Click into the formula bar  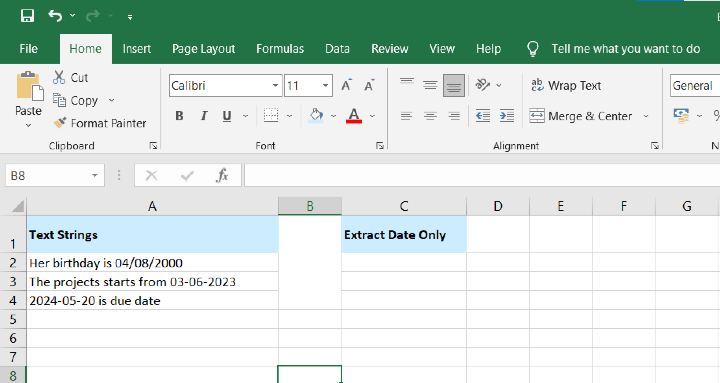[482, 175]
